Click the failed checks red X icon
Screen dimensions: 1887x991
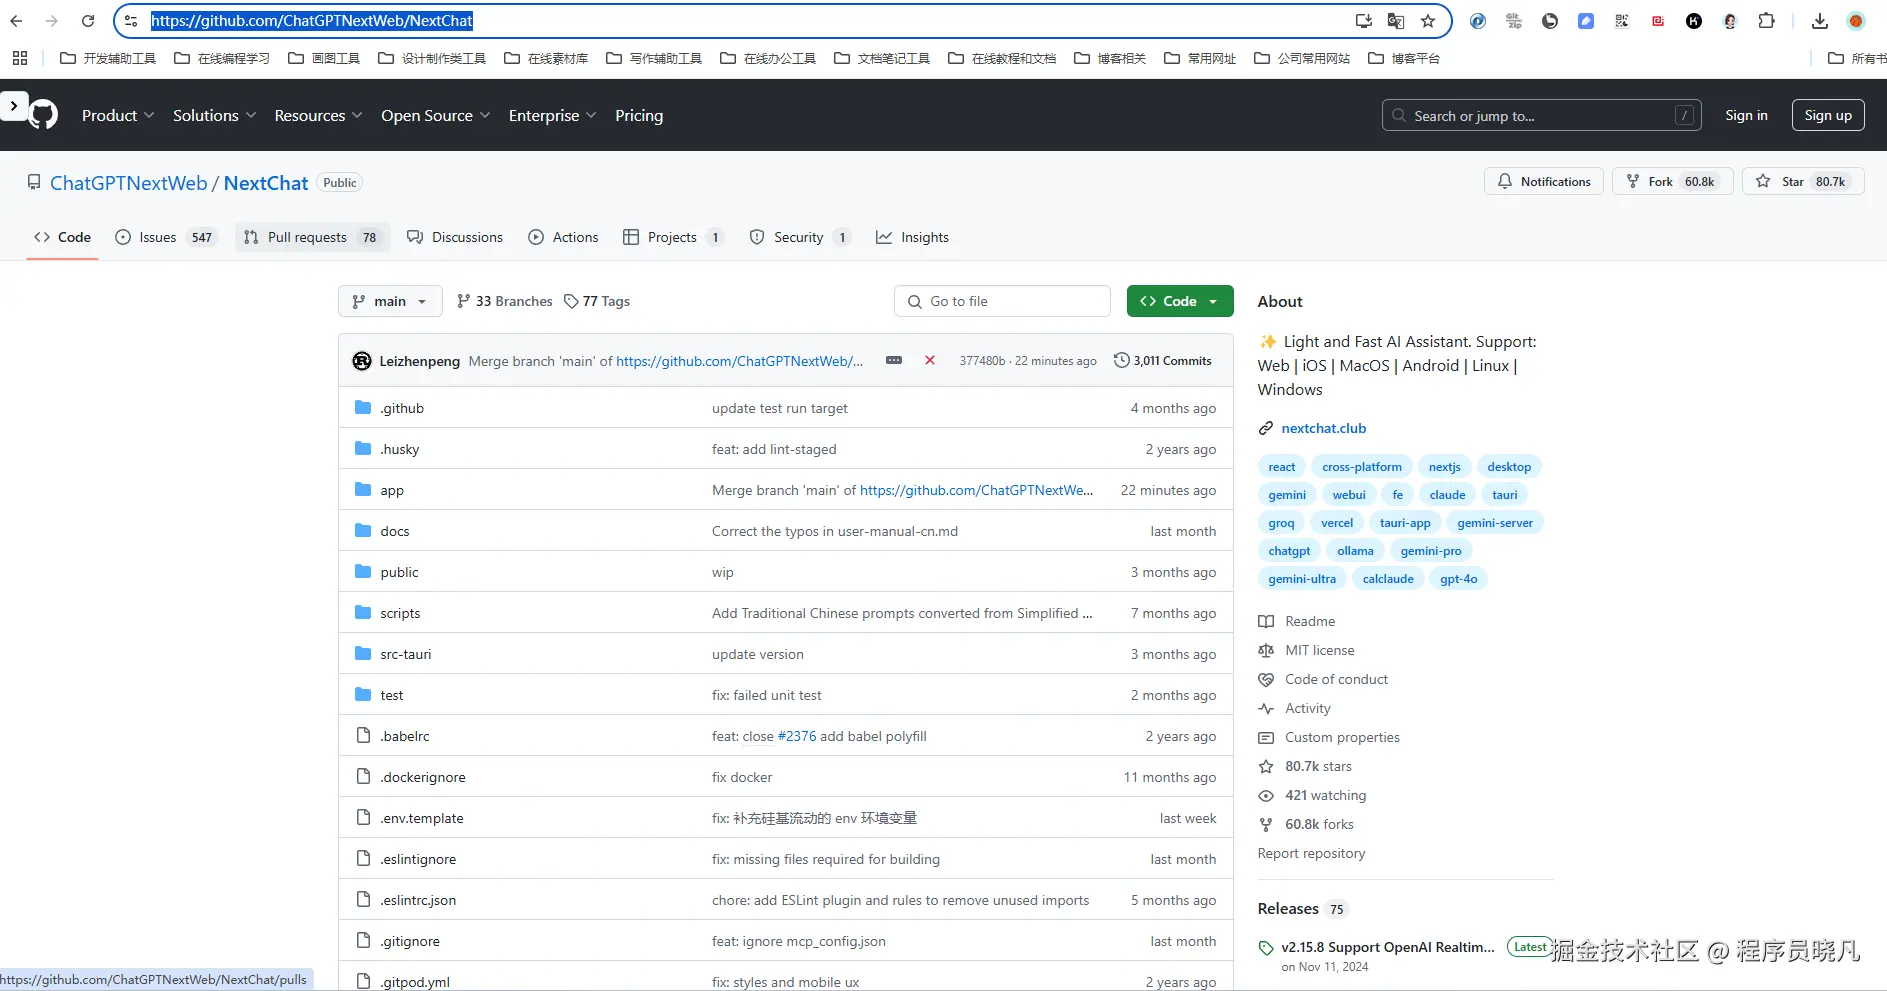click(930, 360)
